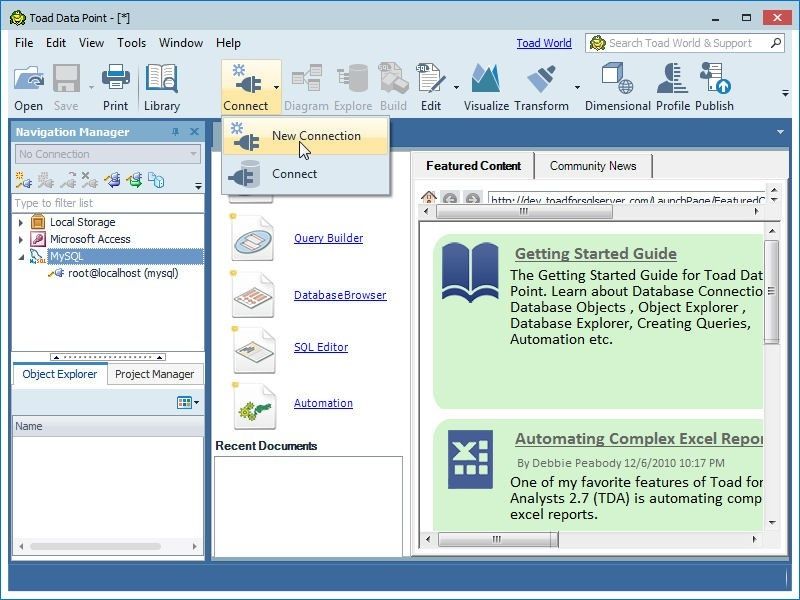Open the Getting Started Guide link
The width and height of the screenshot is (800, 600).
596,253
